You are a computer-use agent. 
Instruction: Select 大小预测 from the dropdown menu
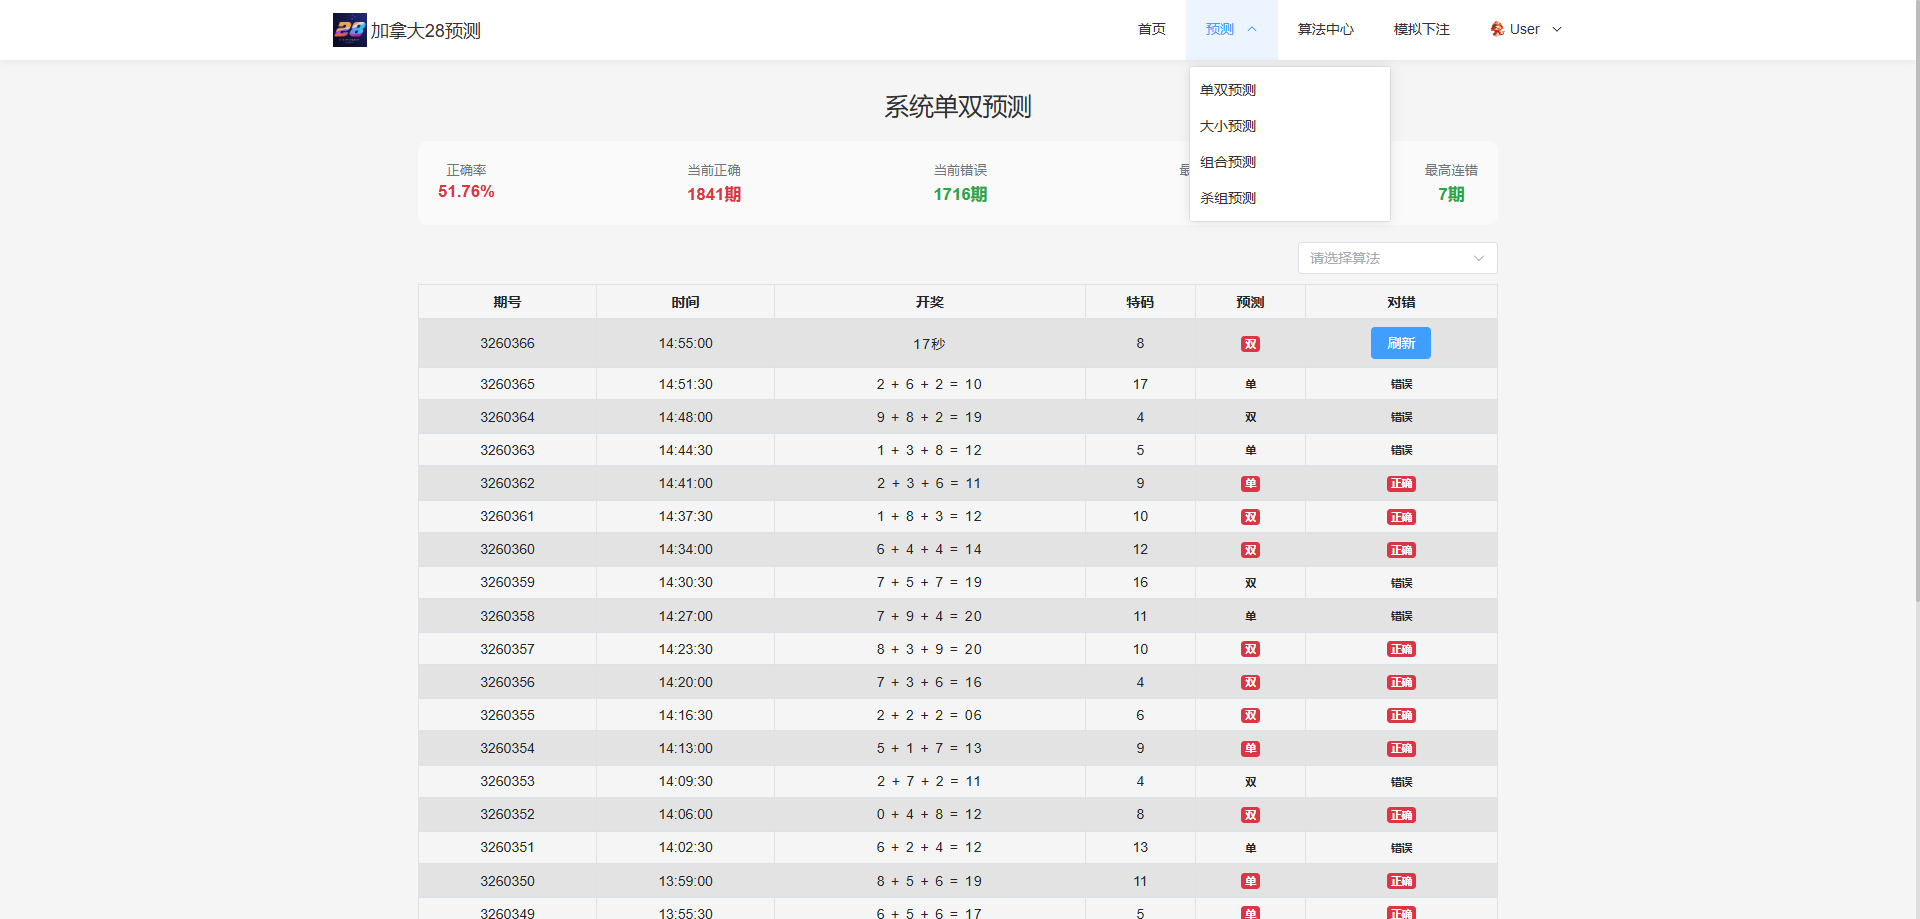(x=1228, y=126)
